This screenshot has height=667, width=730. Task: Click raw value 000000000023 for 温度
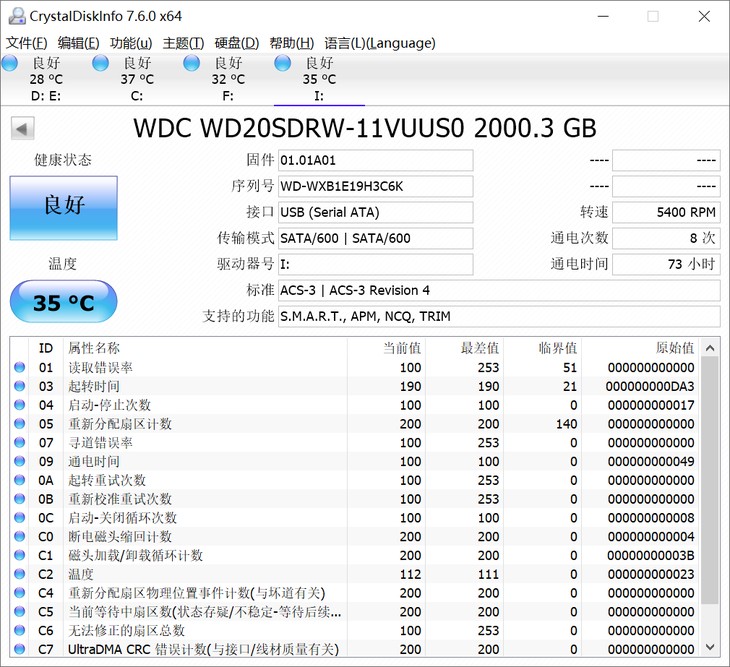click(651, 574)
